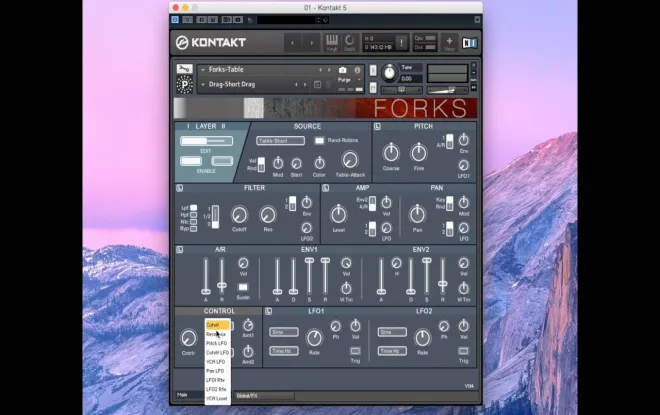Click the Pitch Coarse knob
Viewport: 660px width, 415px height.
click(x=391, y=153)
